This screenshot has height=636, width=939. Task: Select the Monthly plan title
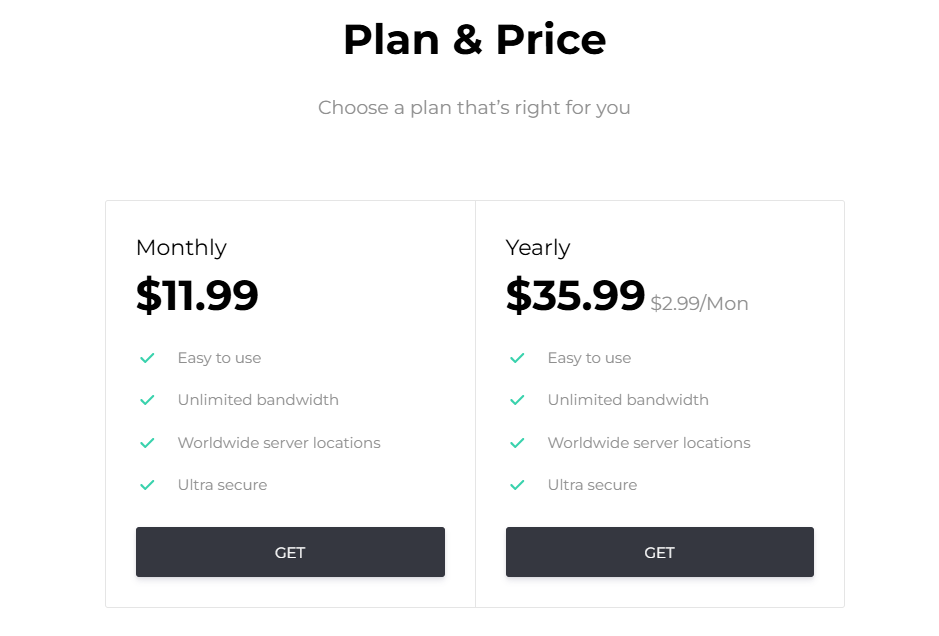click(181, 248)
